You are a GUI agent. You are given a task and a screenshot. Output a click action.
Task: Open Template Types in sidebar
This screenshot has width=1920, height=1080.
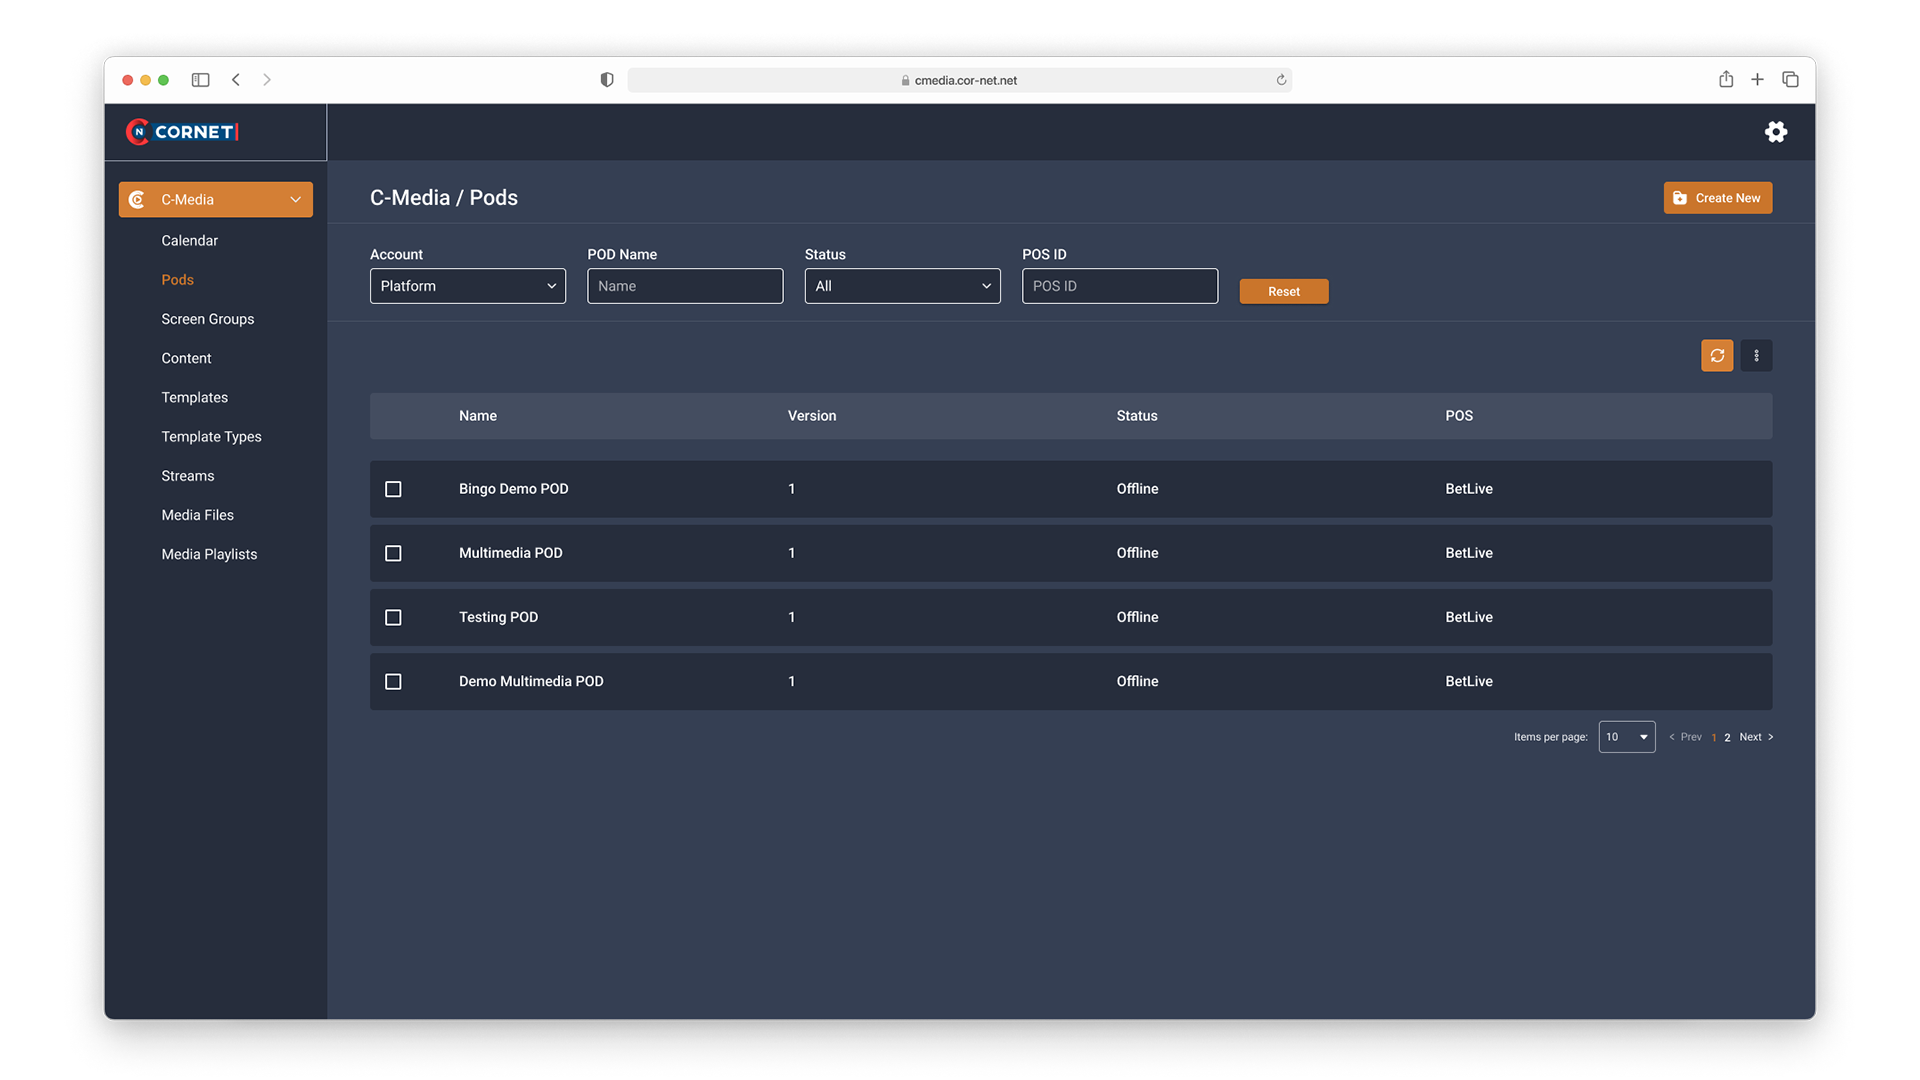(x=211, y=437)
